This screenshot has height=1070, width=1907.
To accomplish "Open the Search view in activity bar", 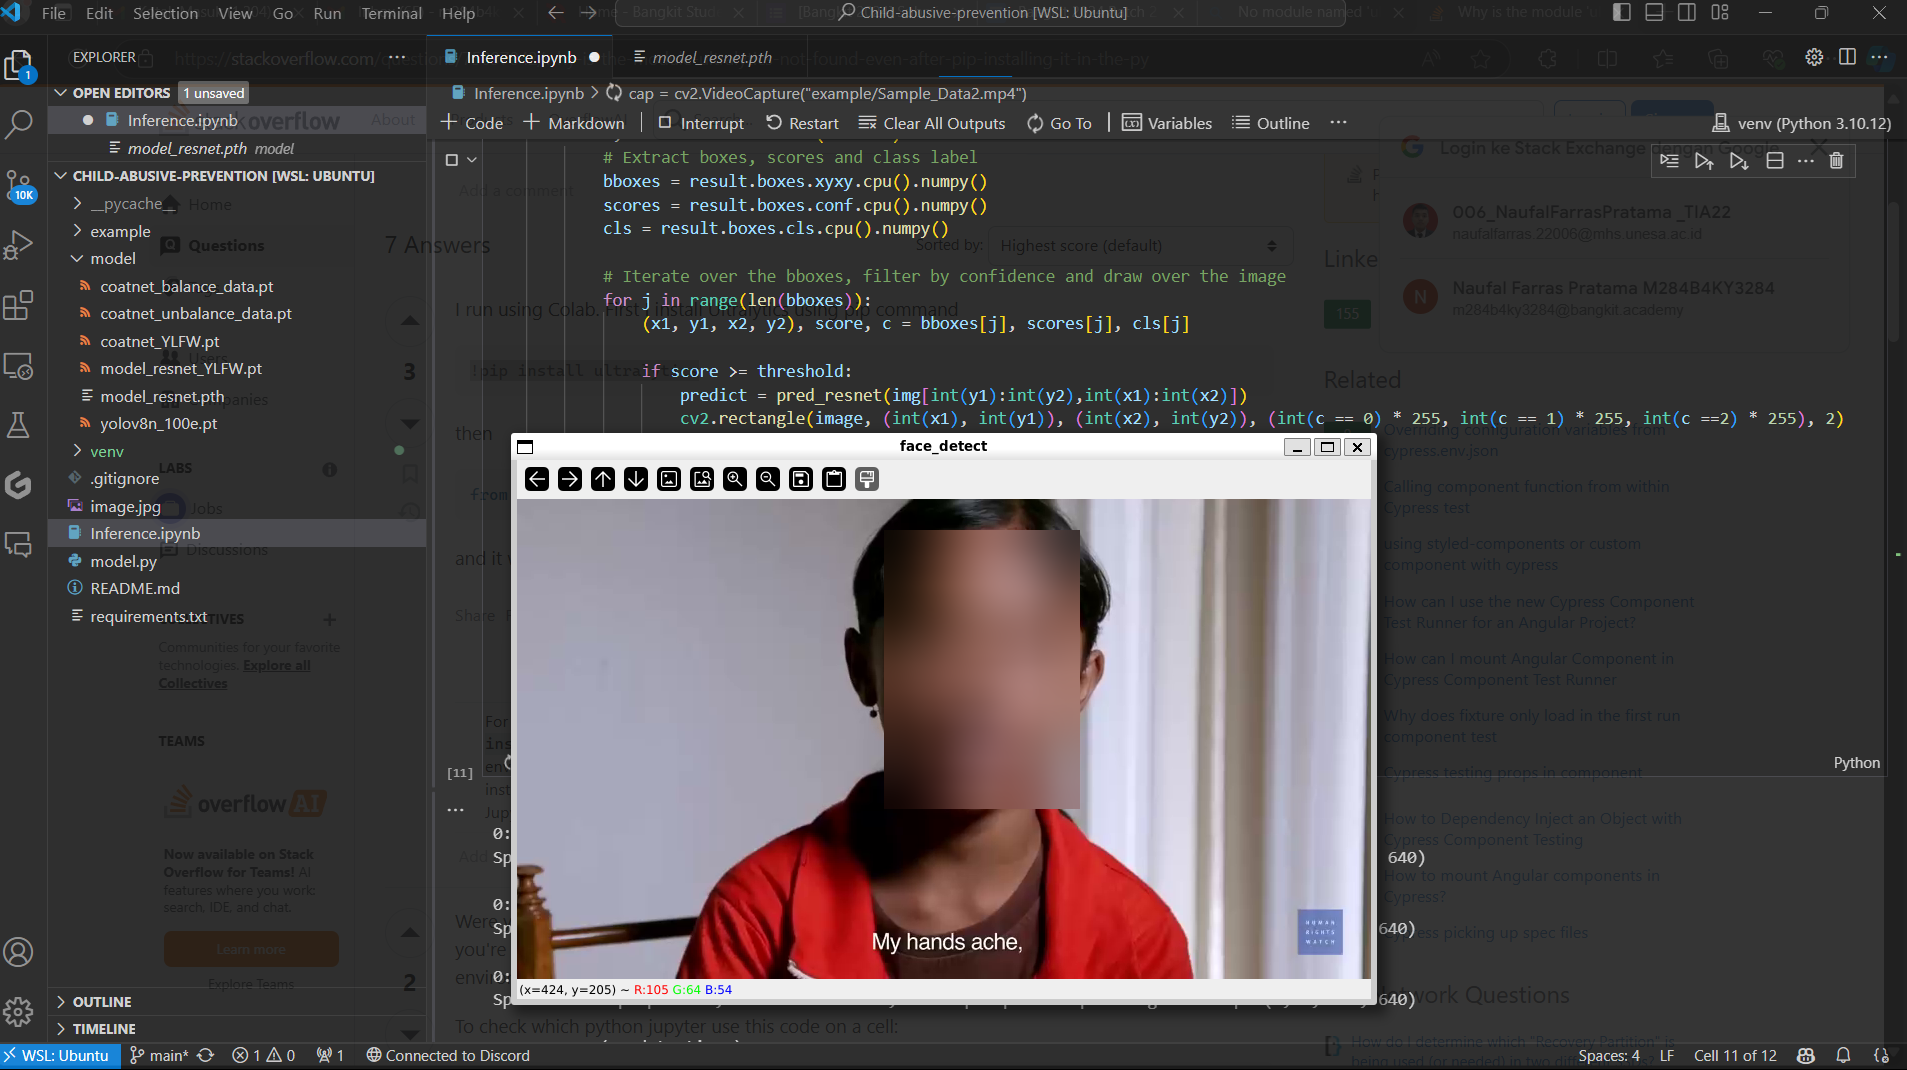I will point(19,124).
